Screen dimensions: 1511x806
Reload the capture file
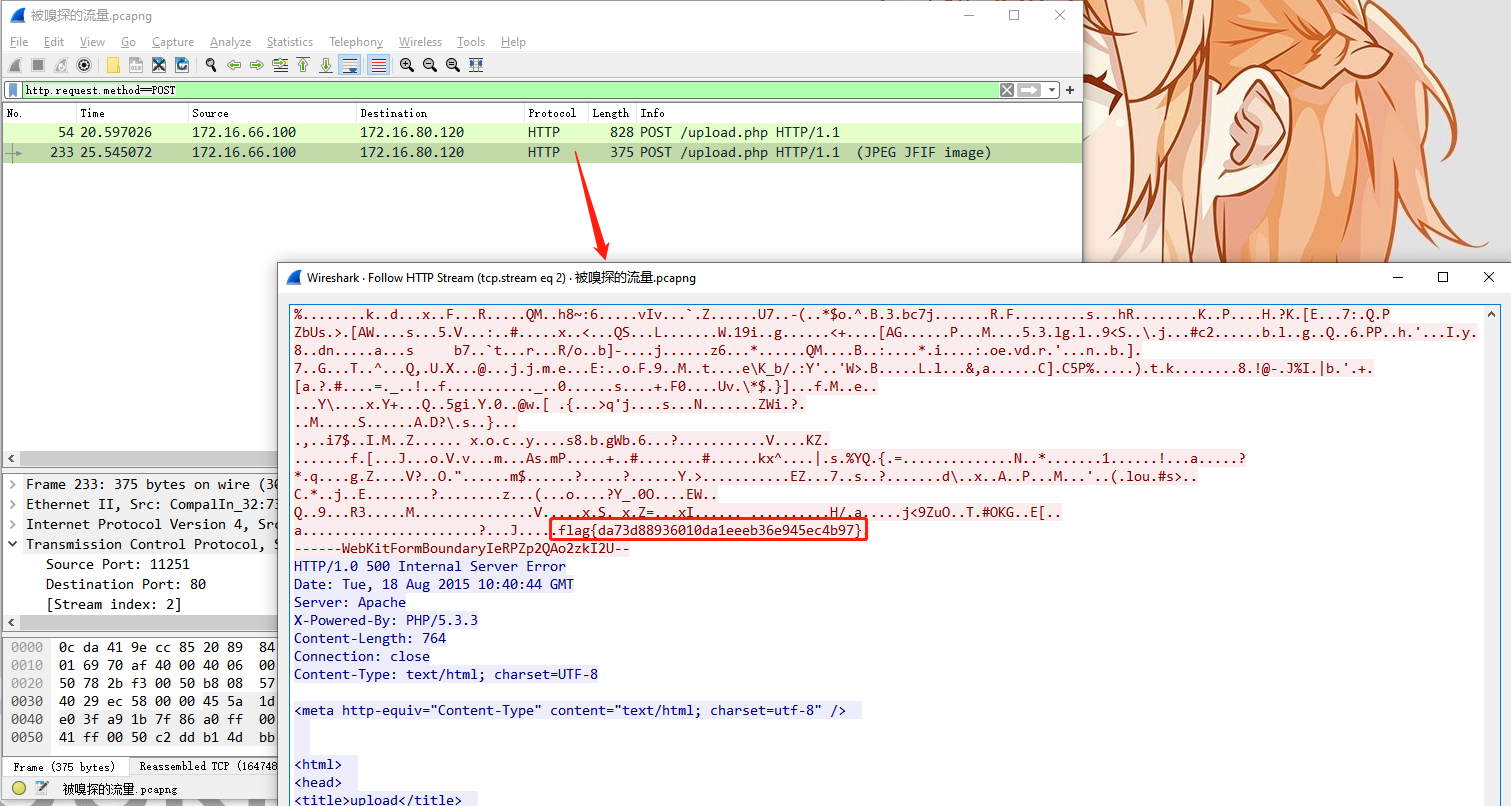tap(182, 65)
